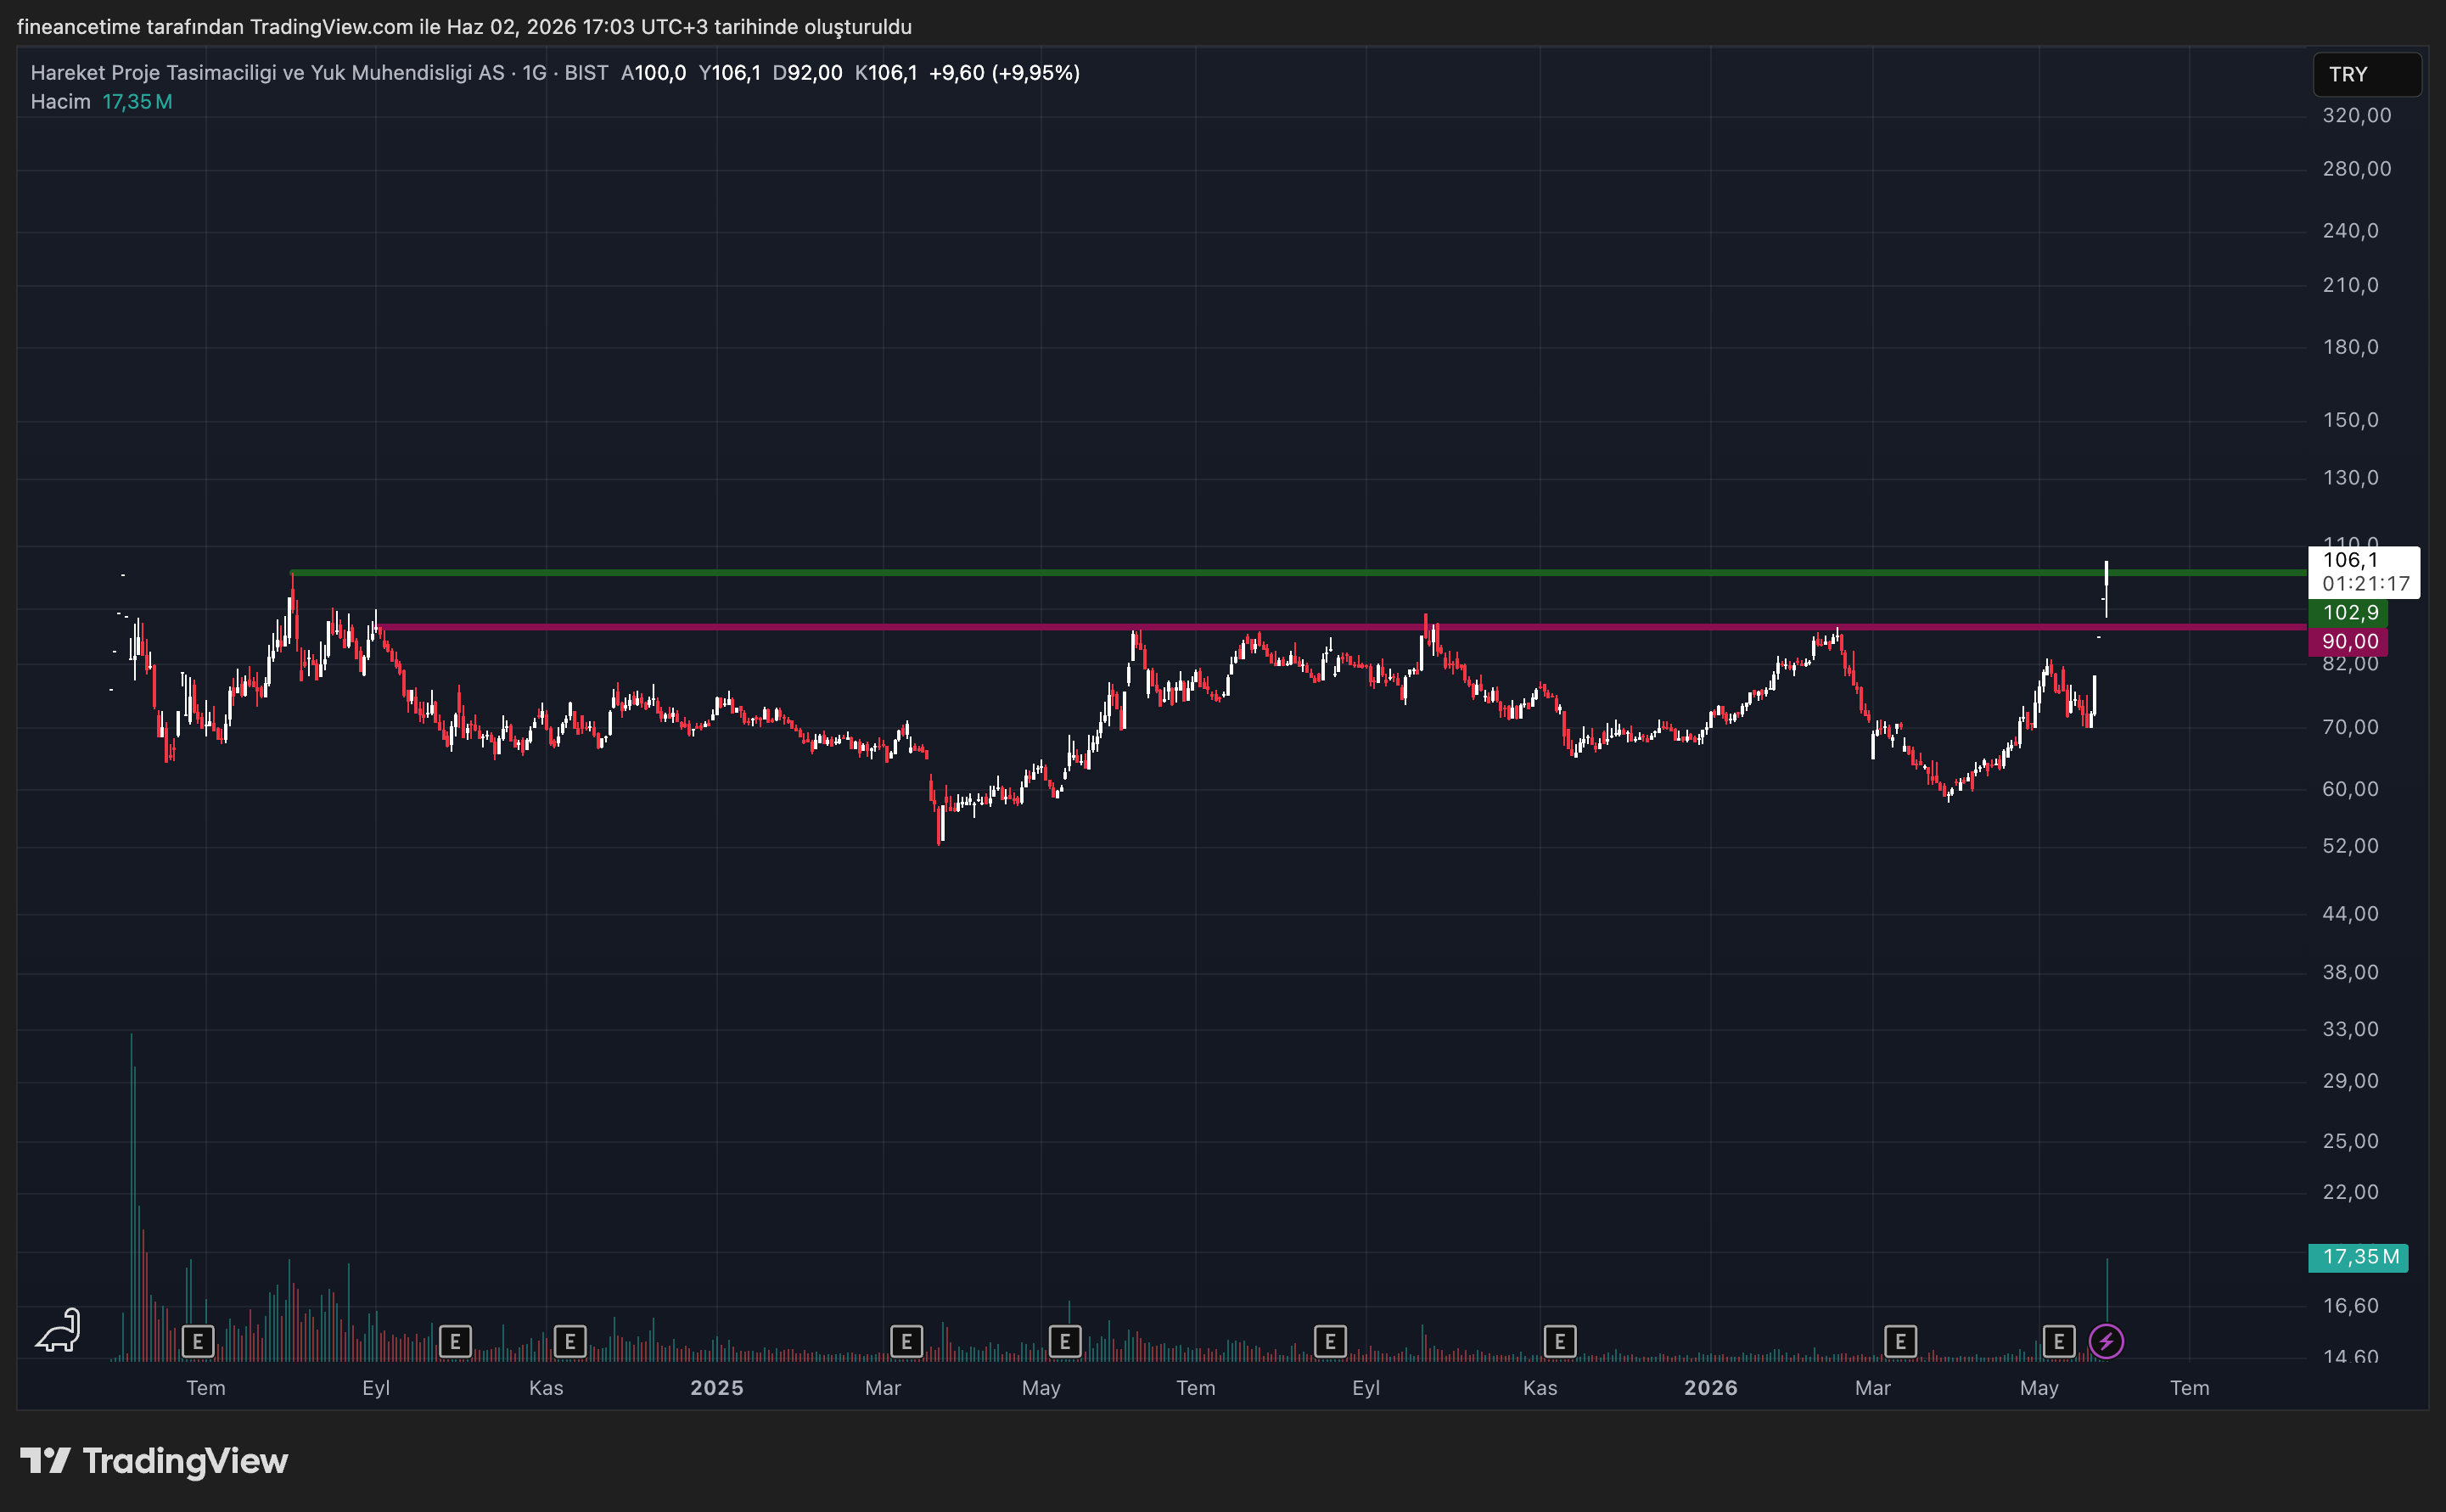Click the dinosaur icon at chart bottom-left
Screen dimensions: 2446x1512
coord(58,1330)
